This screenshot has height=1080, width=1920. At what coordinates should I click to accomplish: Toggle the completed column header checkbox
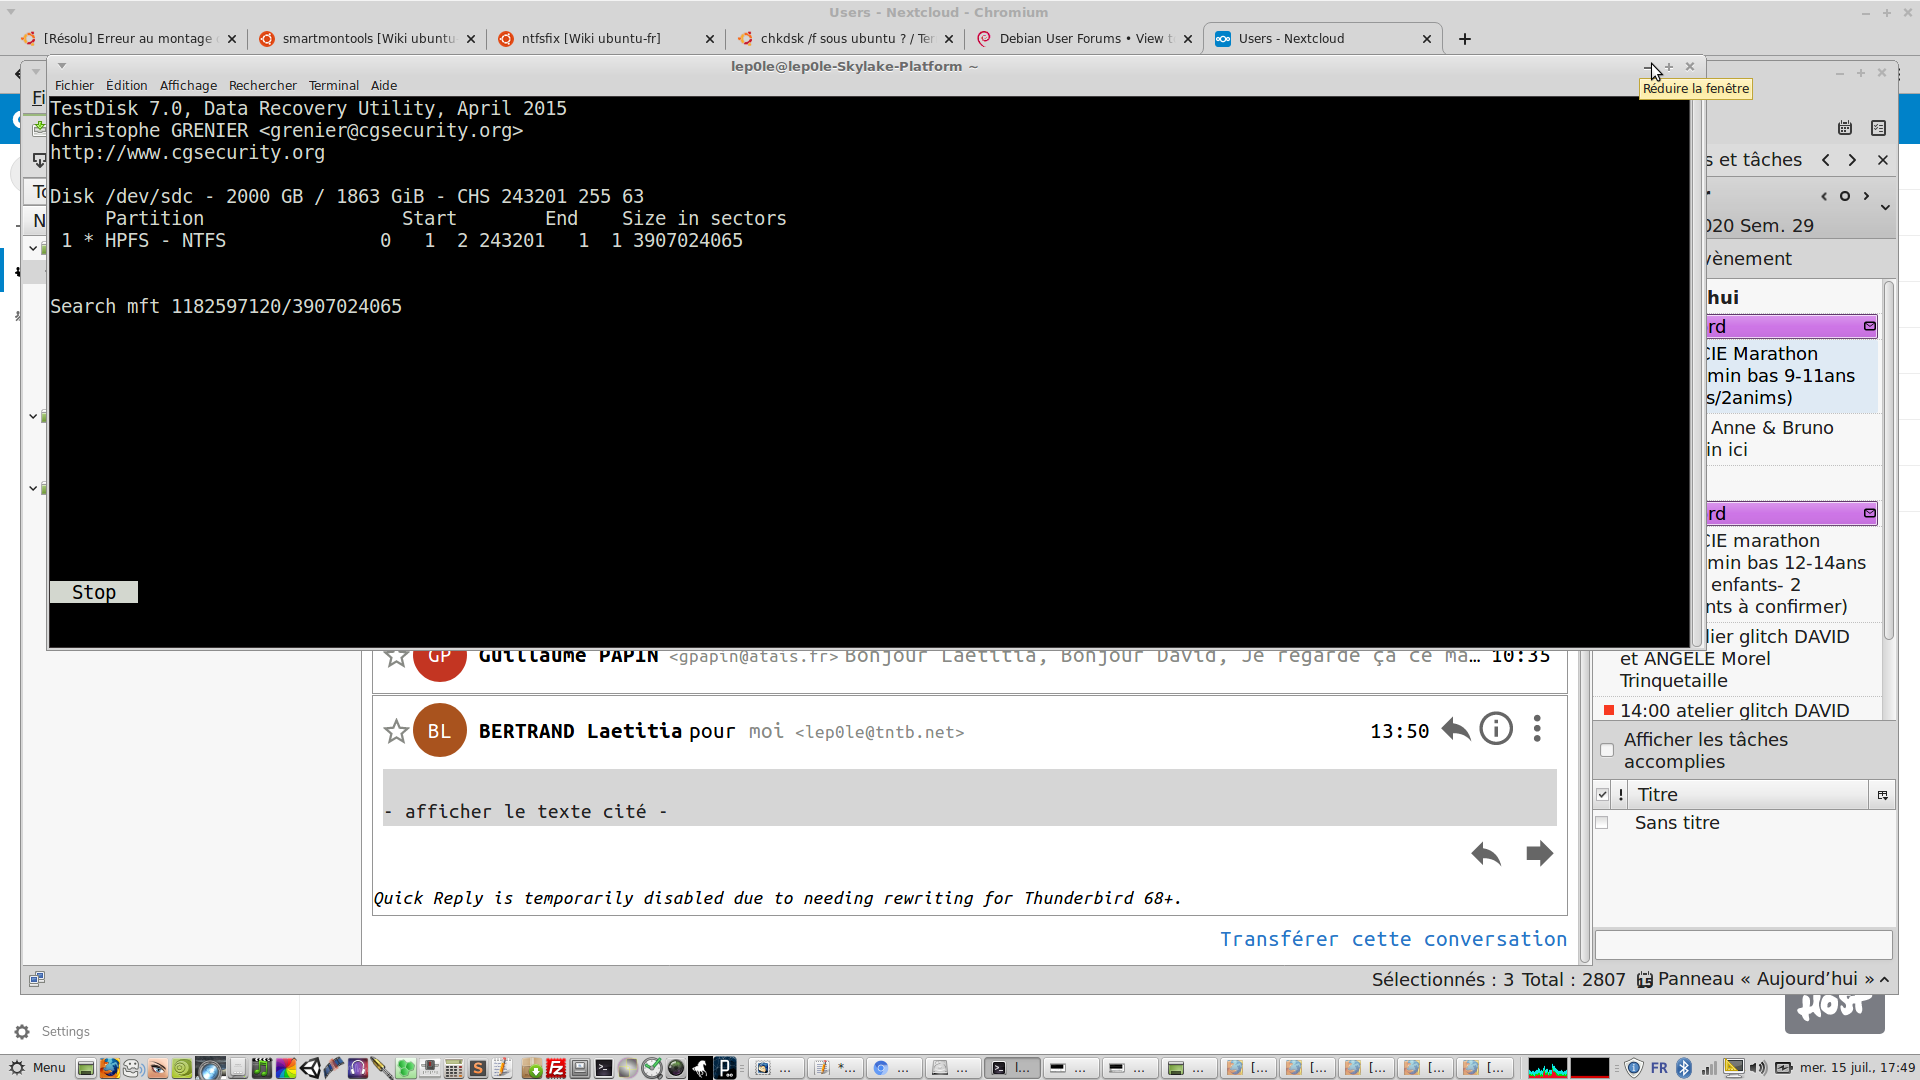tap(1602, 795)
